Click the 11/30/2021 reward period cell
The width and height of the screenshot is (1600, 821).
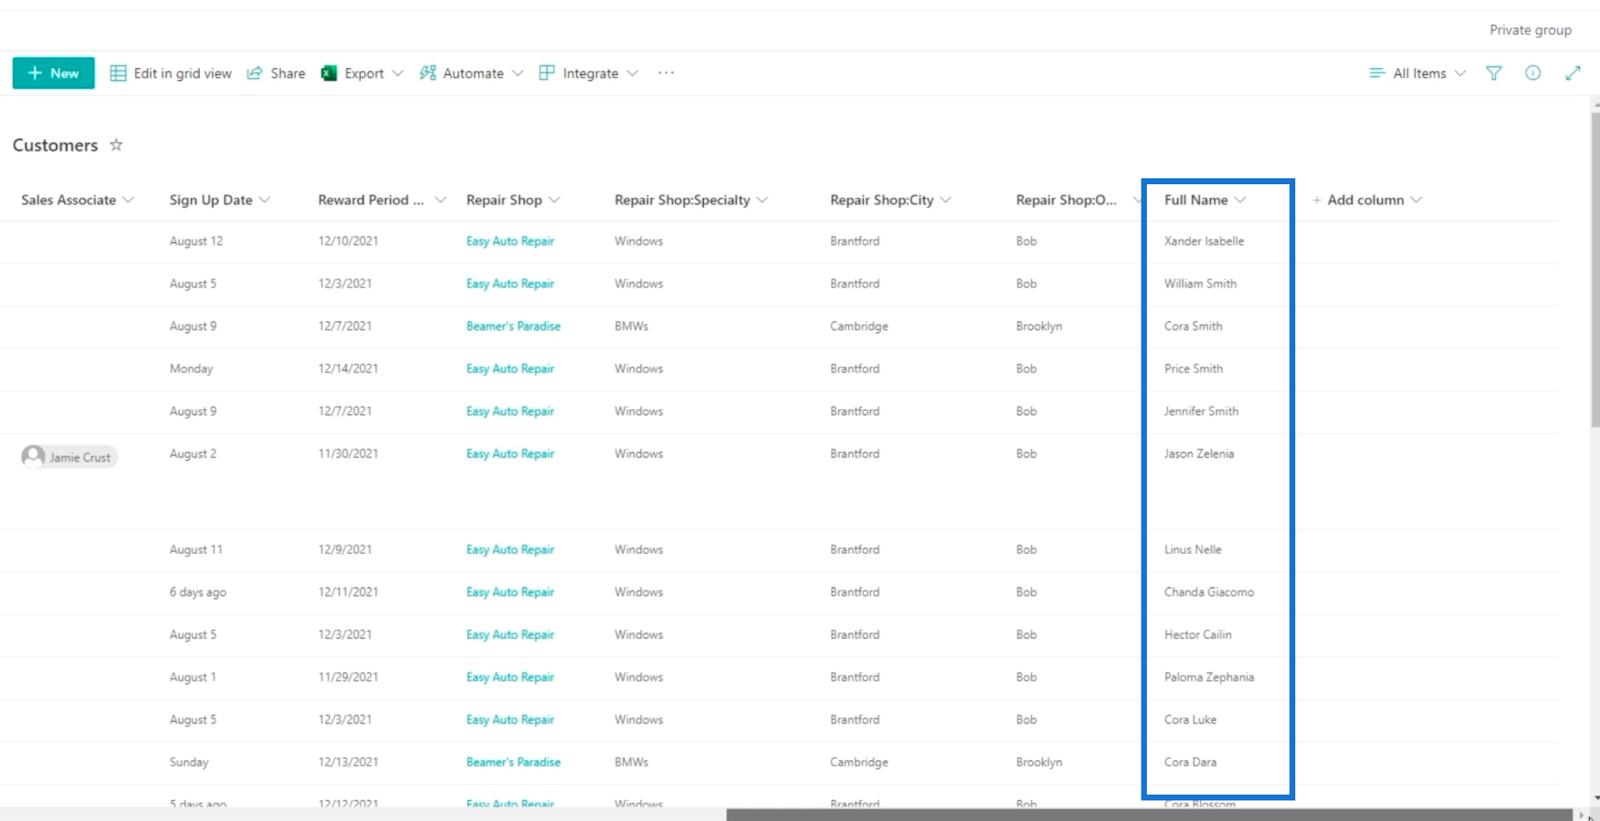click(348, 454)
